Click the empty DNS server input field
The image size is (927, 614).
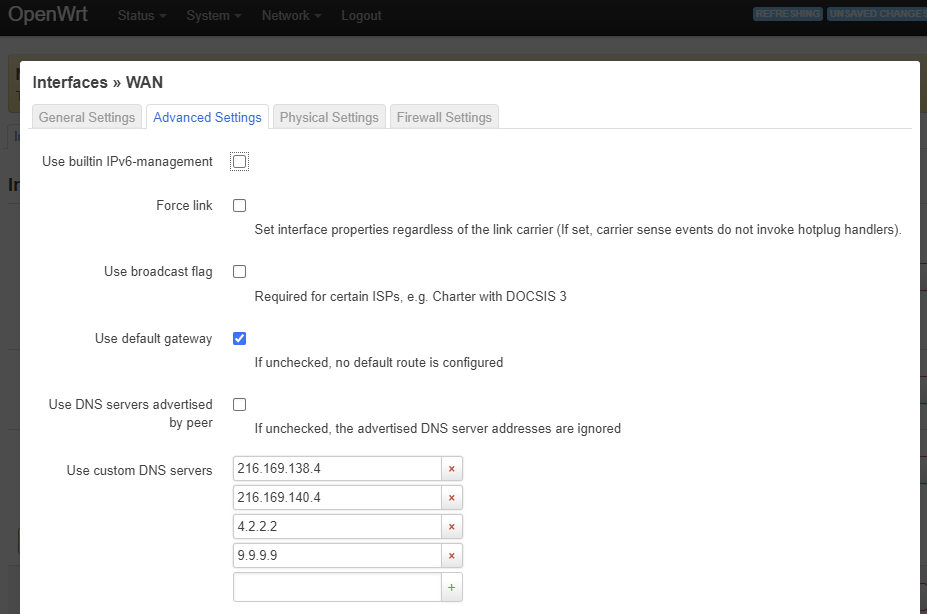337,586
